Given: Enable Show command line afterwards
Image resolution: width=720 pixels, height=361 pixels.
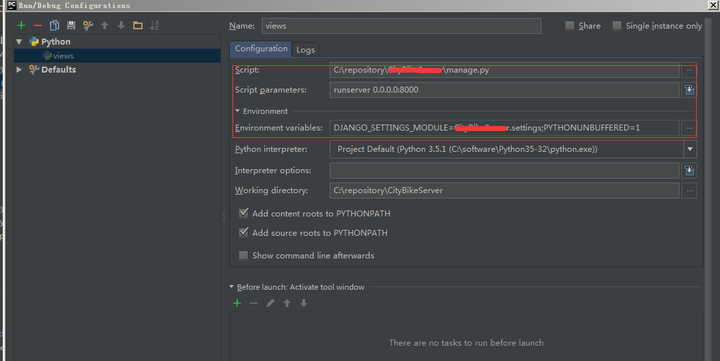Looking at the screenshot, I should (243, 255).
